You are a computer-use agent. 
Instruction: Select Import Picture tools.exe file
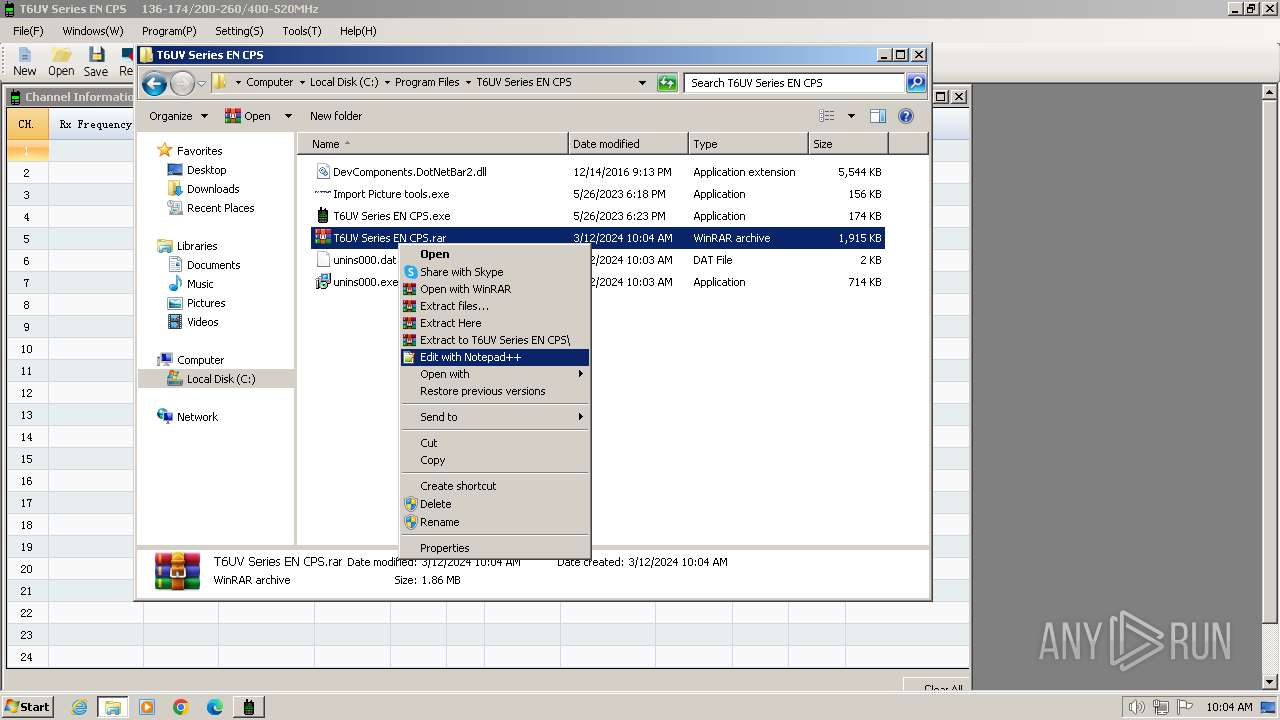pyautogui.click(x=390, y=194)
